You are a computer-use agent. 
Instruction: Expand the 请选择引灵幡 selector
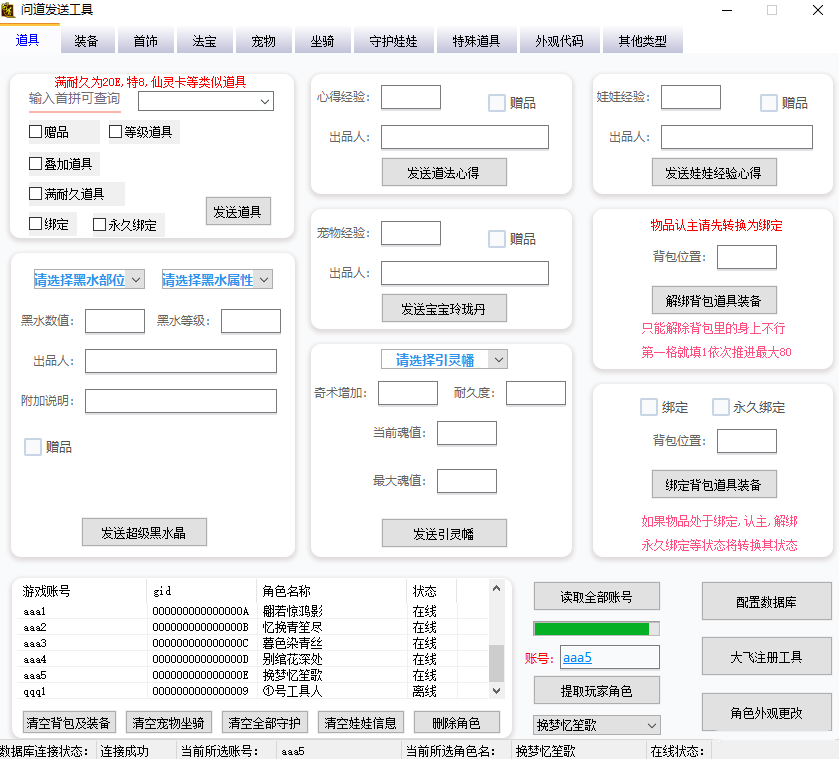pos(443,359)
